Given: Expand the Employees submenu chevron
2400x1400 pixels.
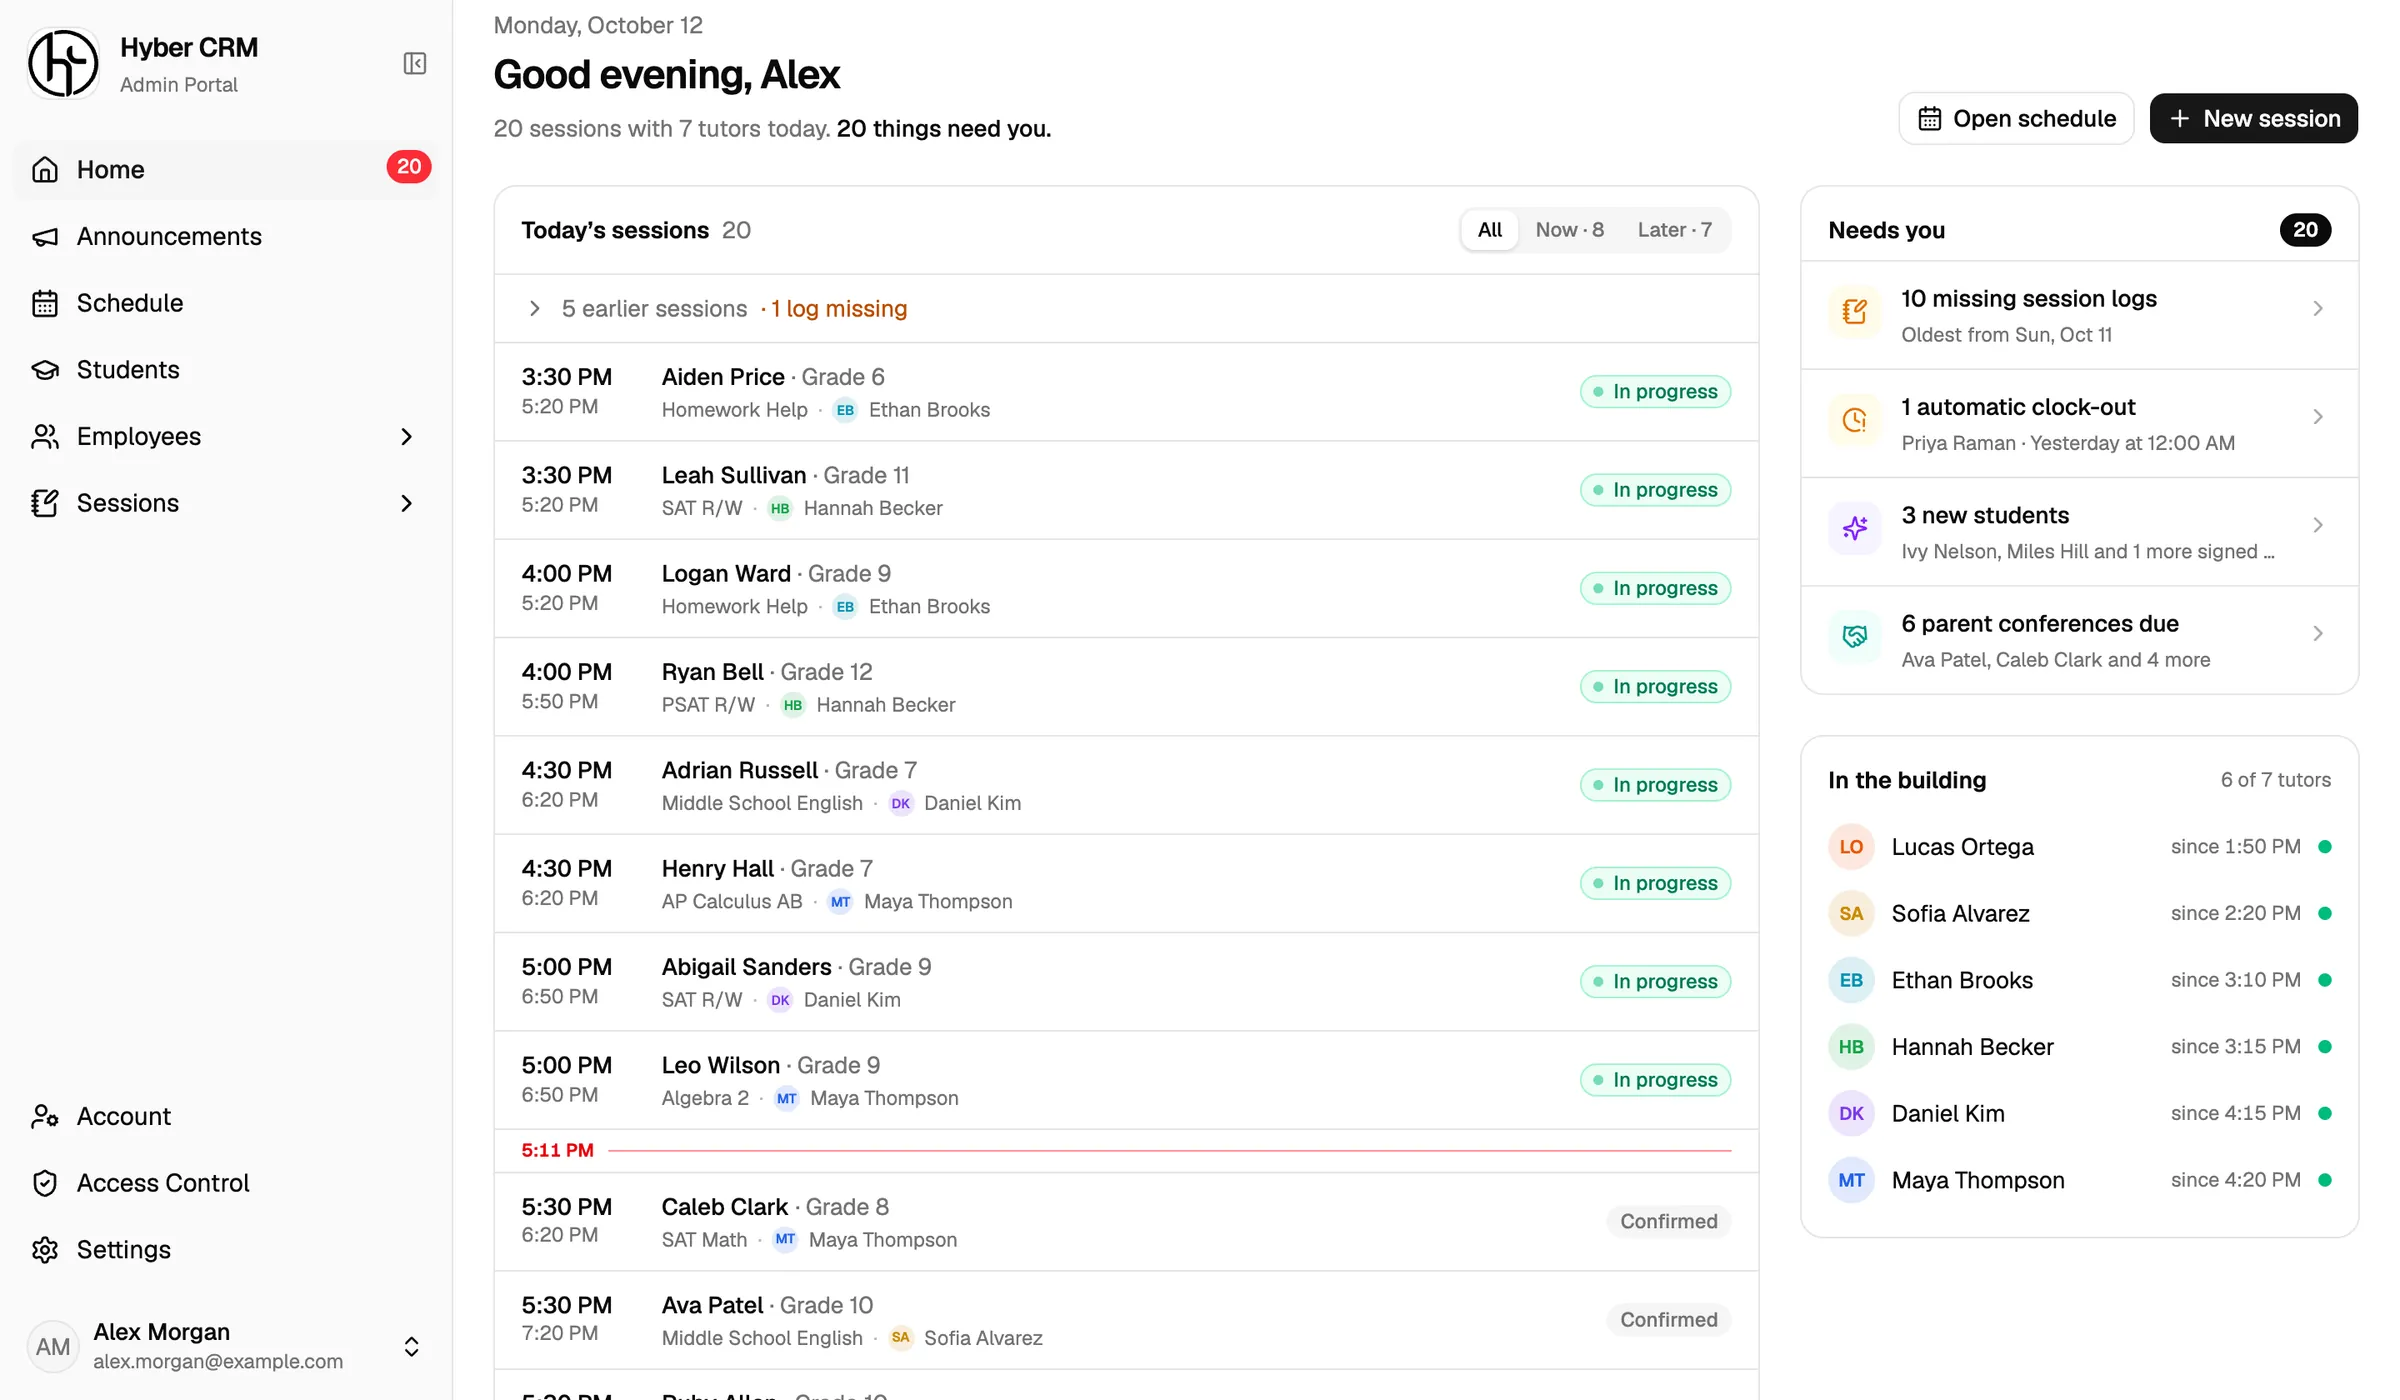Looking at the screenshot, I should [x=406, y=437].
